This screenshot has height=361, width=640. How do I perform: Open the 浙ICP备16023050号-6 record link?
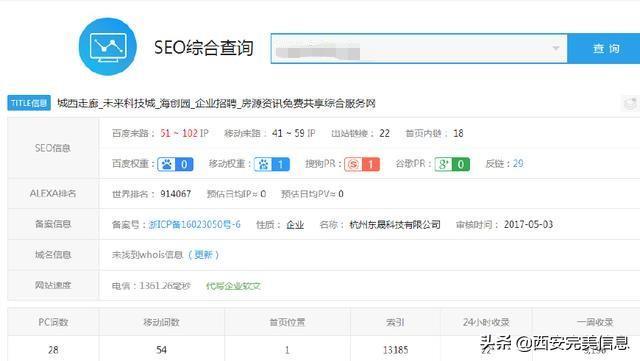[194, 224]
